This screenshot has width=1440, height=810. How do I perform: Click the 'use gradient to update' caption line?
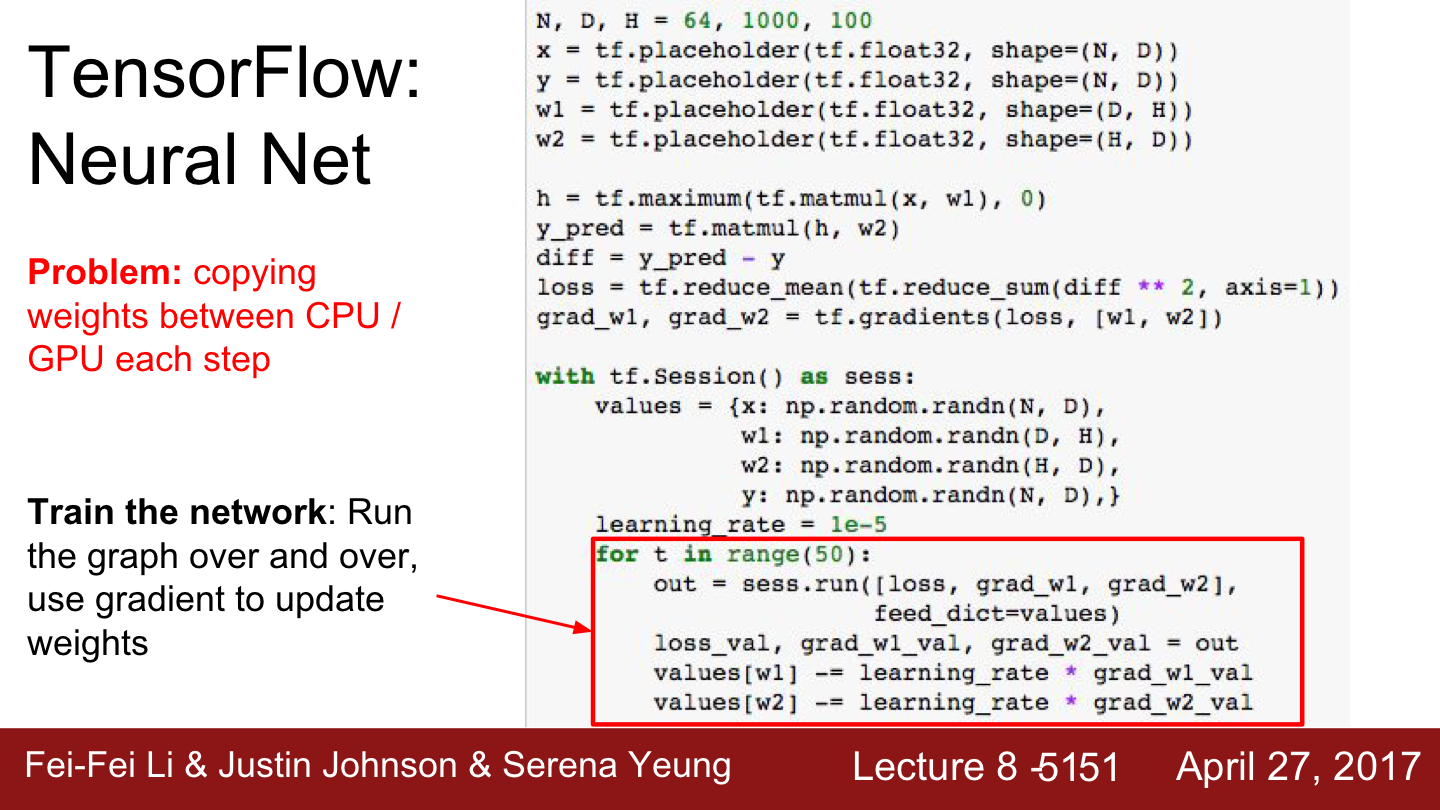click(205, 599)
